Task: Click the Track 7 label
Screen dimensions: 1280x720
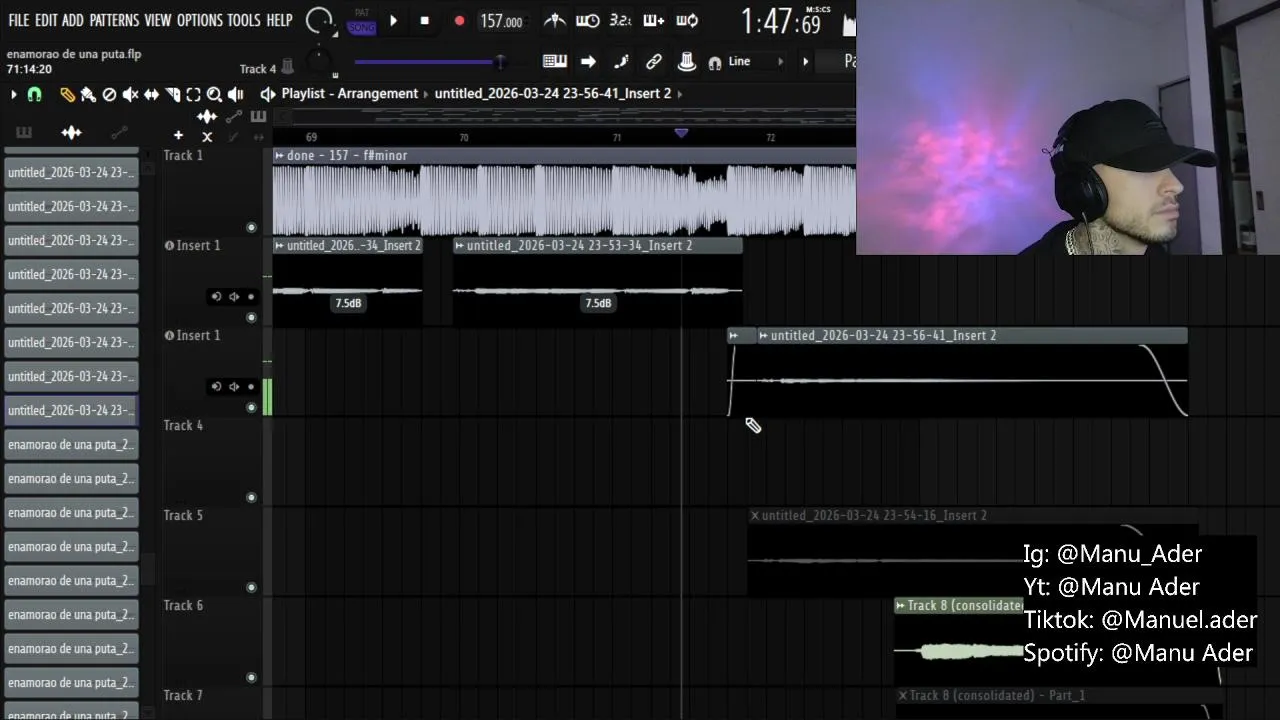Action: click(x=183, y=695)
